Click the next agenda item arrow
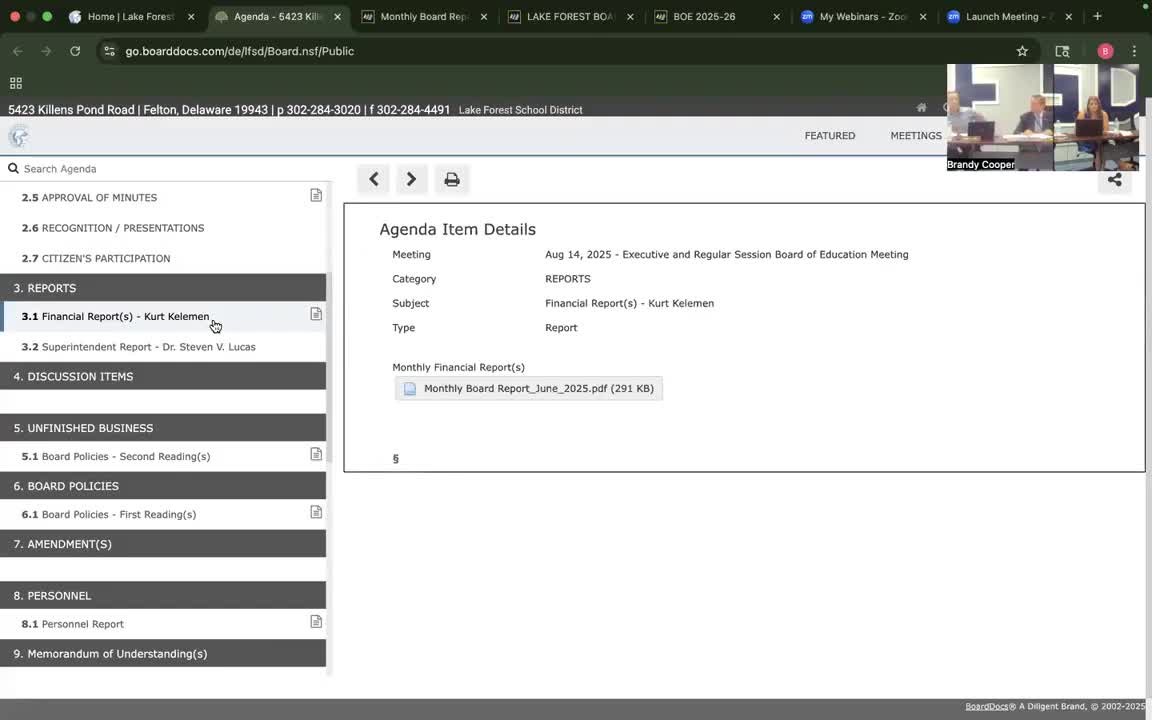Screen dimensions: 1152x720 [x=411, y=179]
